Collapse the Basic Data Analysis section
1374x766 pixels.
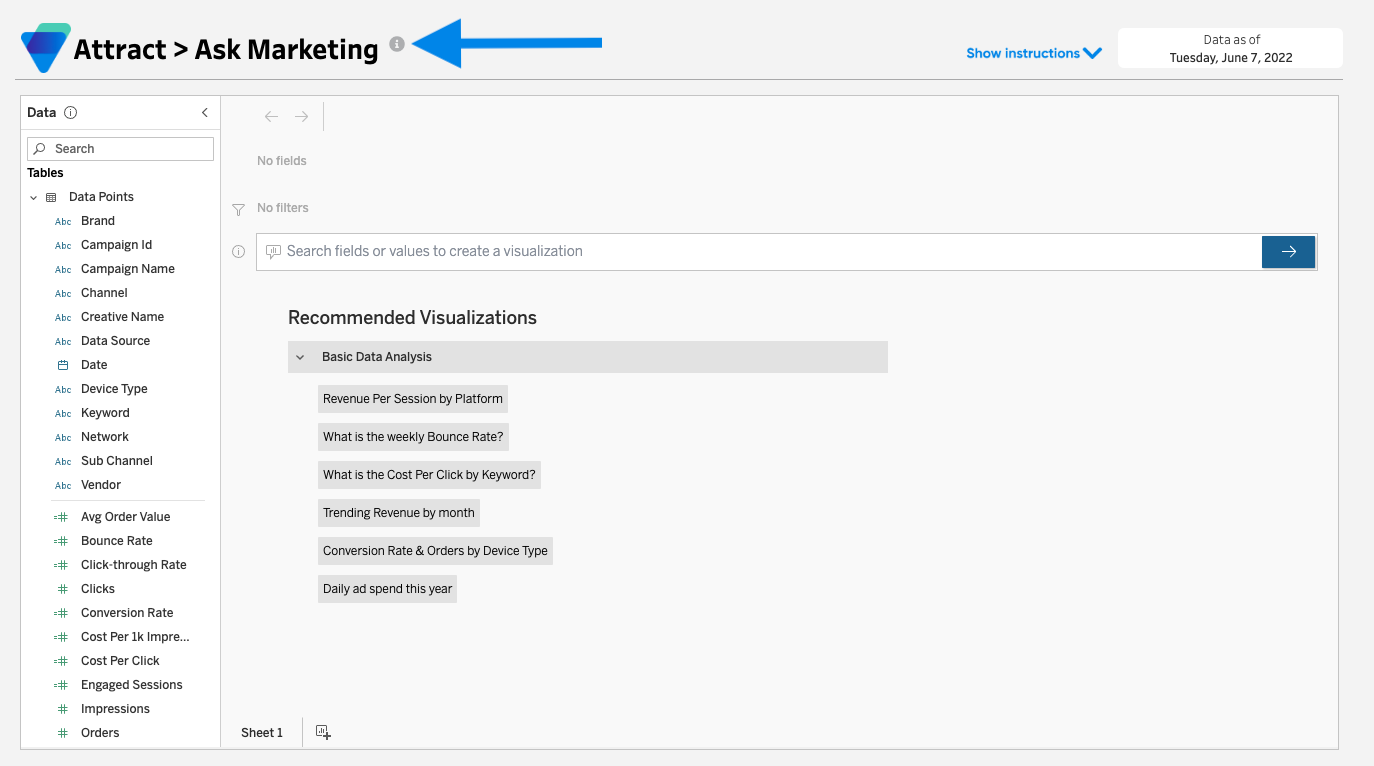(300, 357)
